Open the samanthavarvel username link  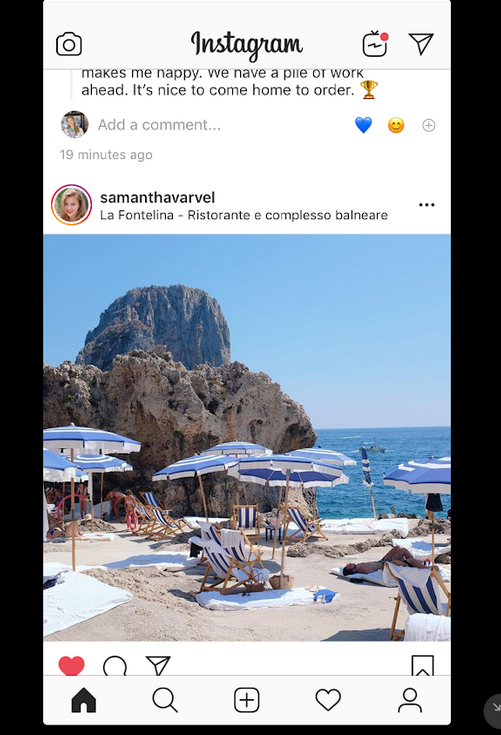pos(157,197)
